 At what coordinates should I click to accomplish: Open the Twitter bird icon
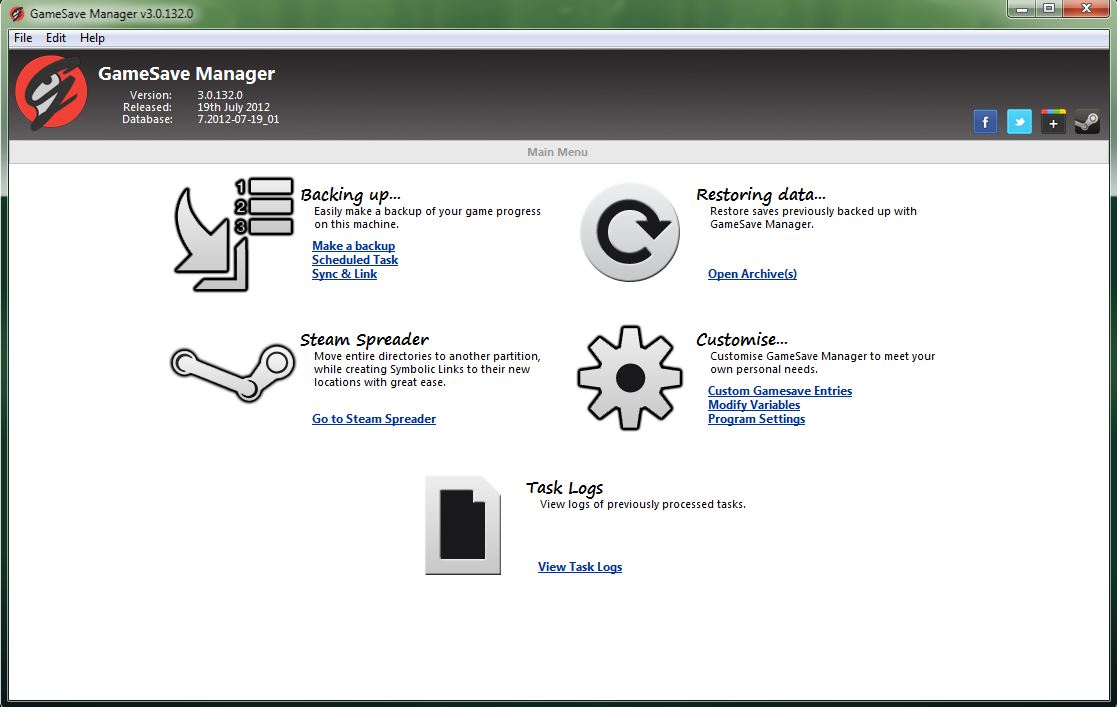click(1019, 122)
